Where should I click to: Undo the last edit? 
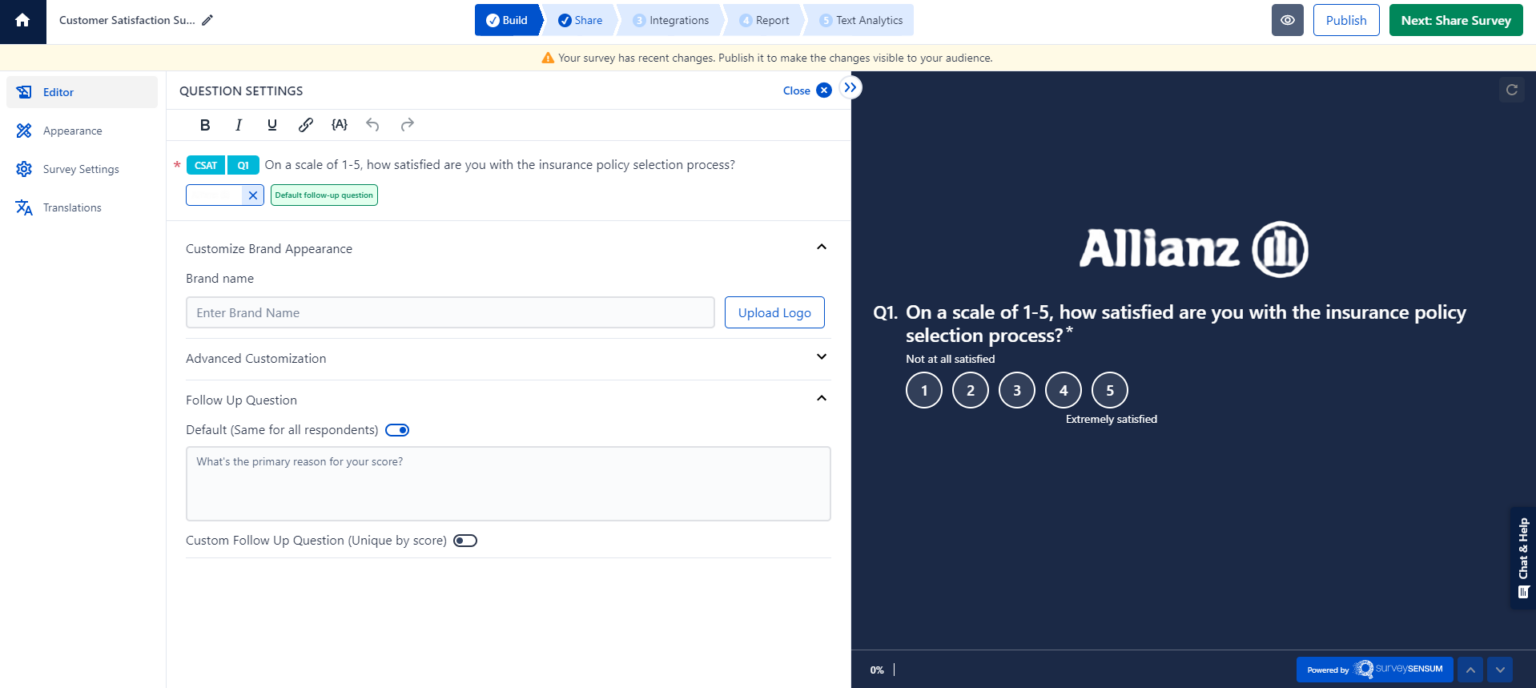373,125
